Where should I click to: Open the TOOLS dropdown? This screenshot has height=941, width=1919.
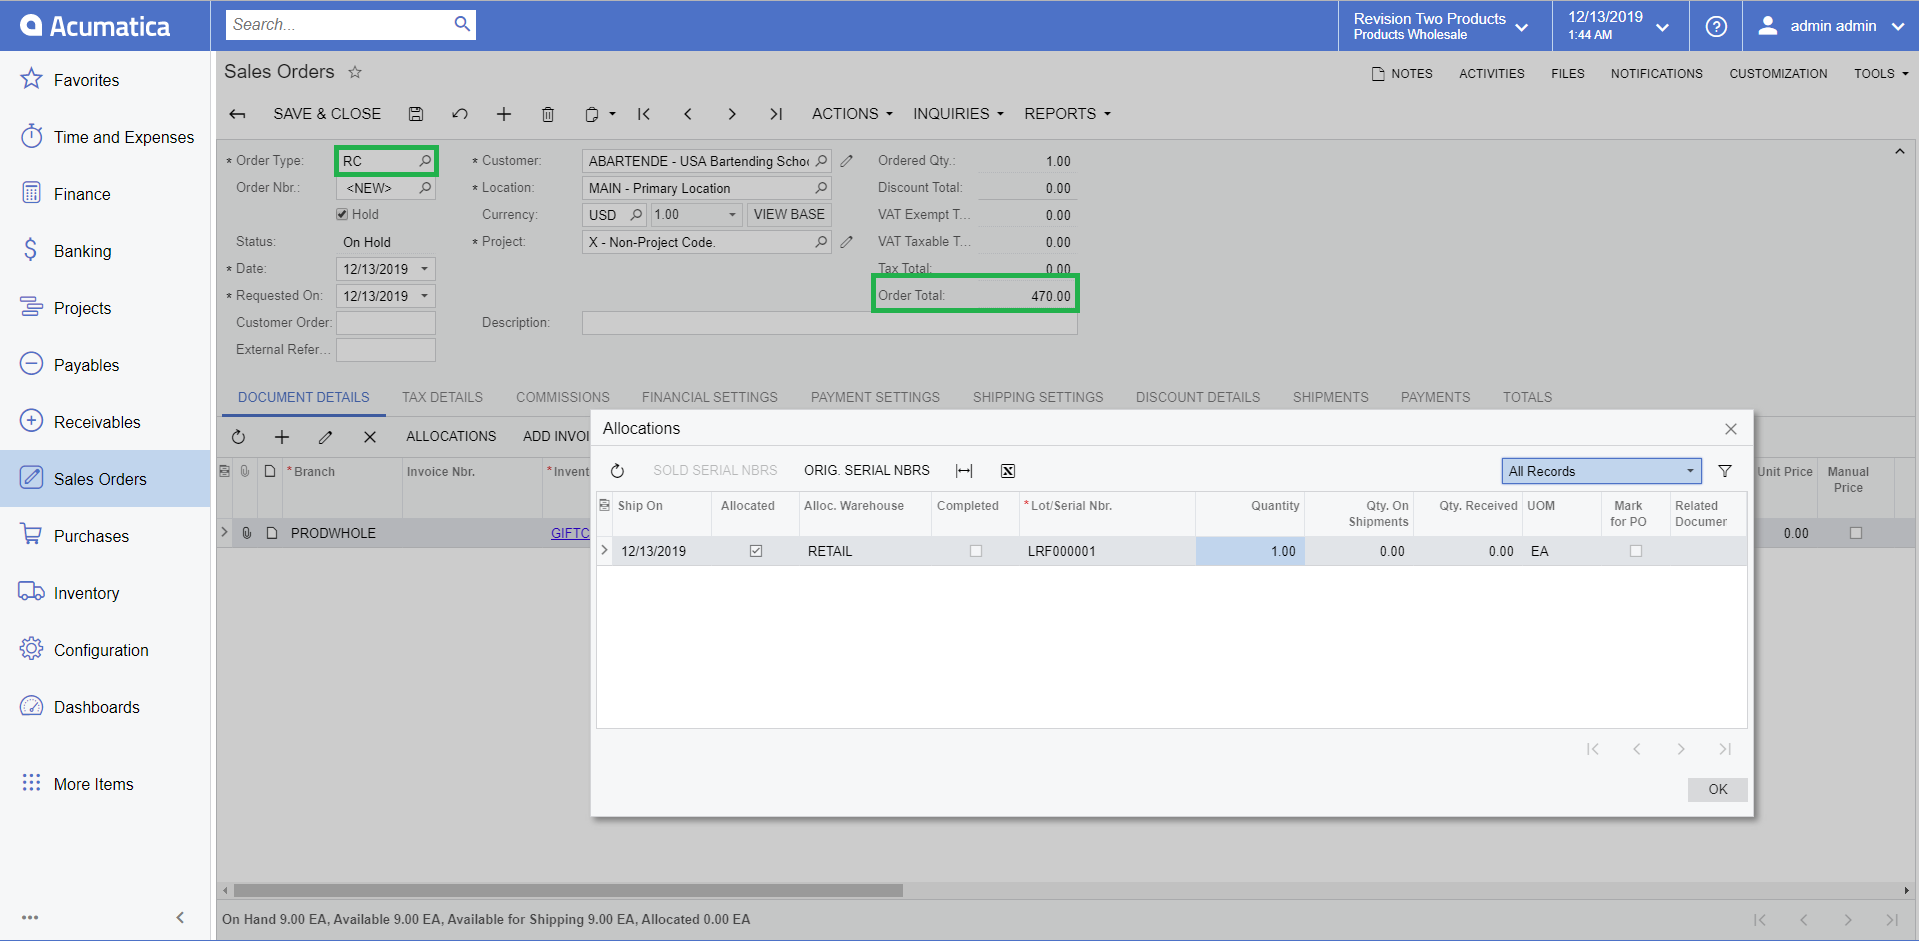(1881, 74)
